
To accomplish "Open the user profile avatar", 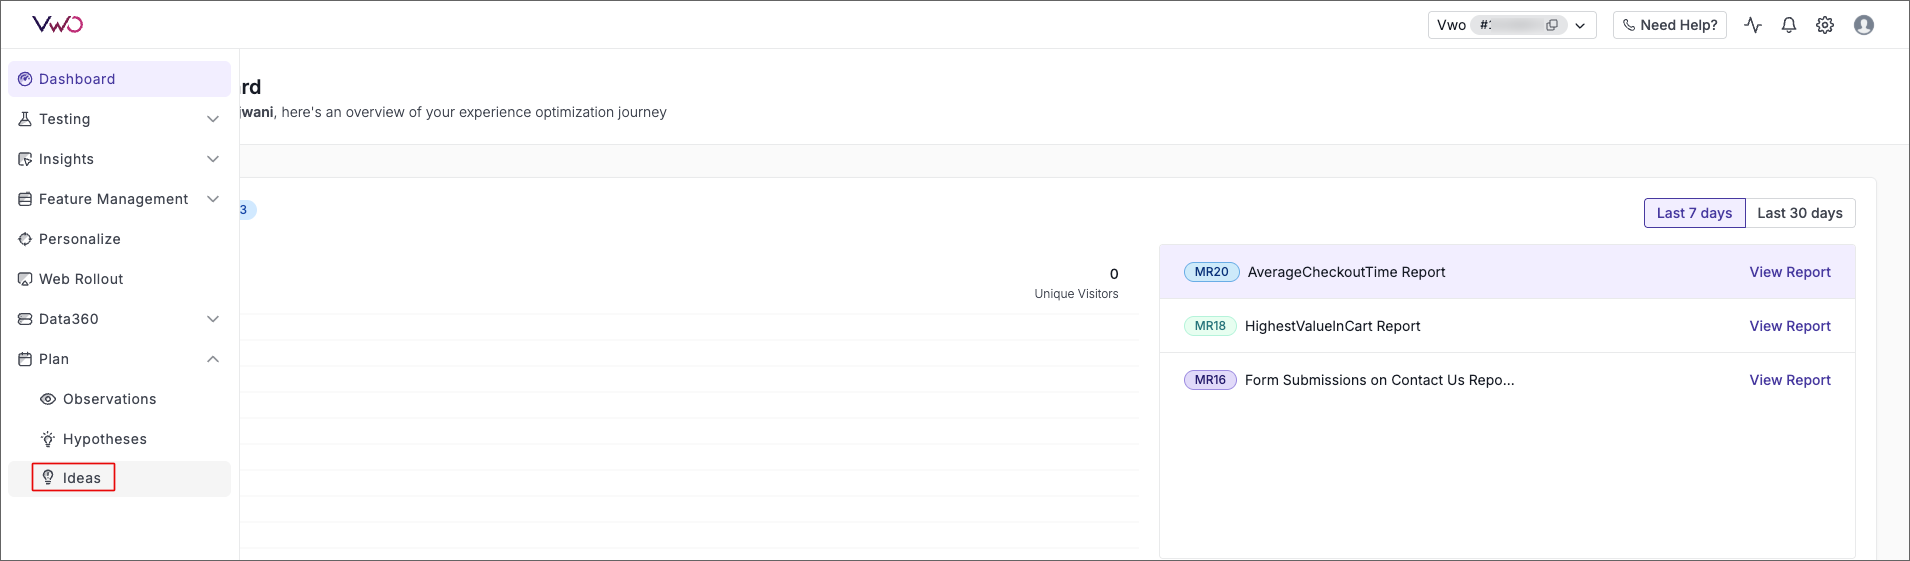I will 1864,25.
